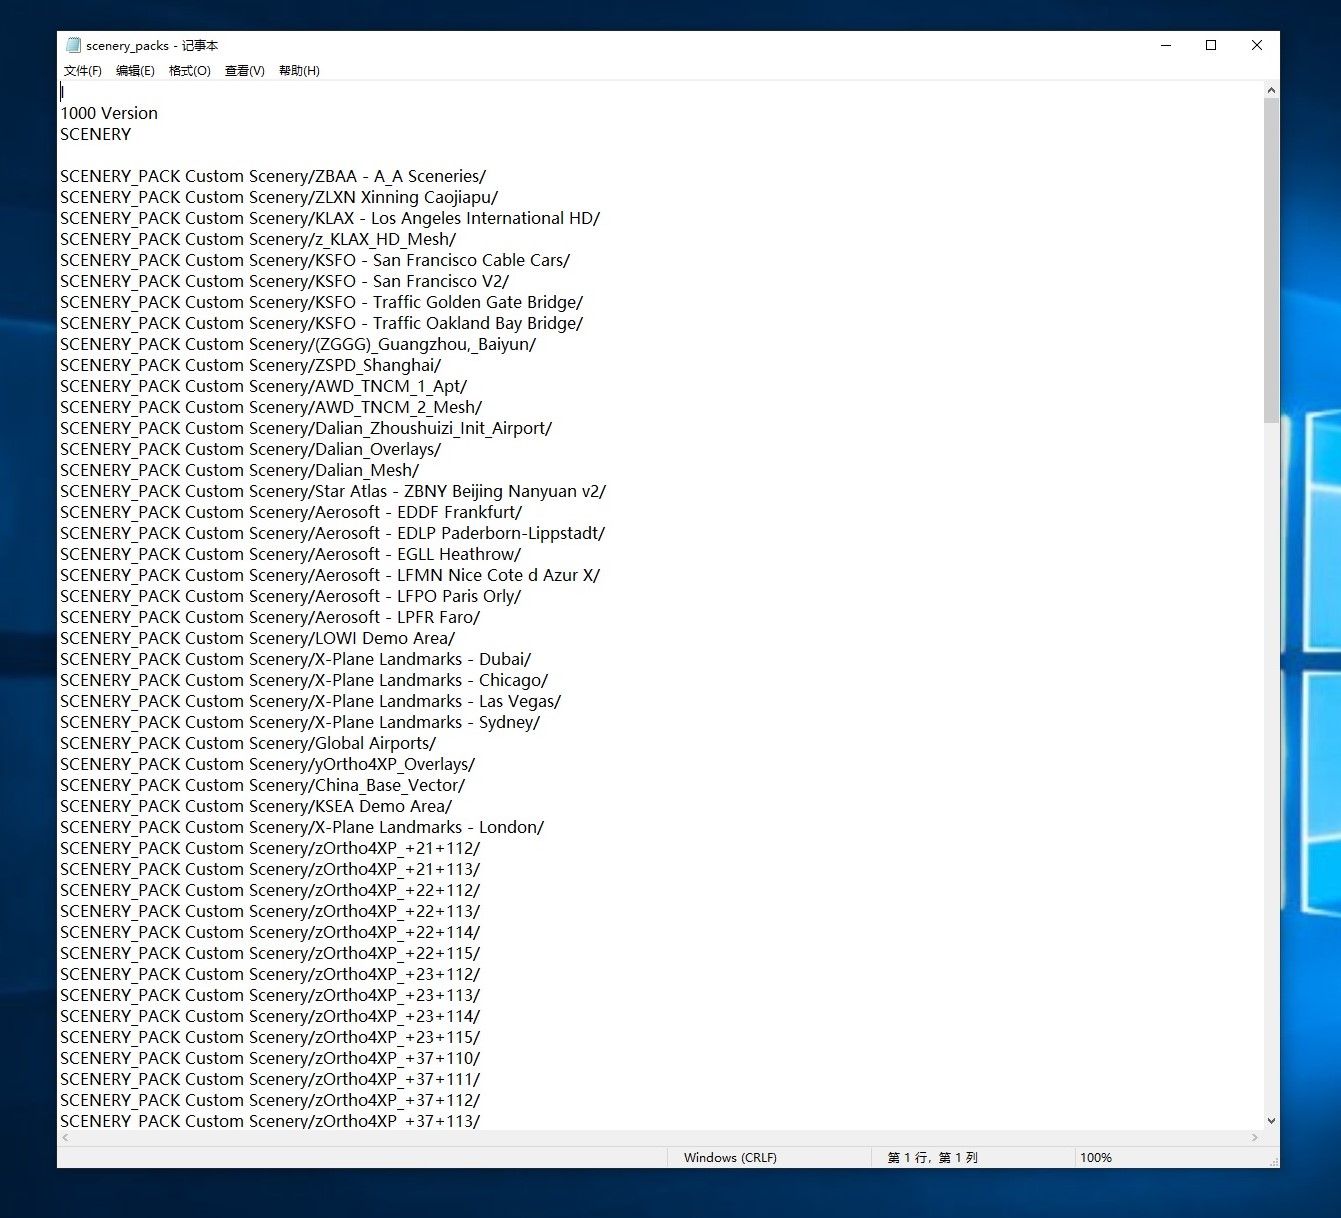This screenshot has height=1218, width=1341.
Task: Click X-Plane Landmarks - Chicago line
Action: click(x=304, y=680)
